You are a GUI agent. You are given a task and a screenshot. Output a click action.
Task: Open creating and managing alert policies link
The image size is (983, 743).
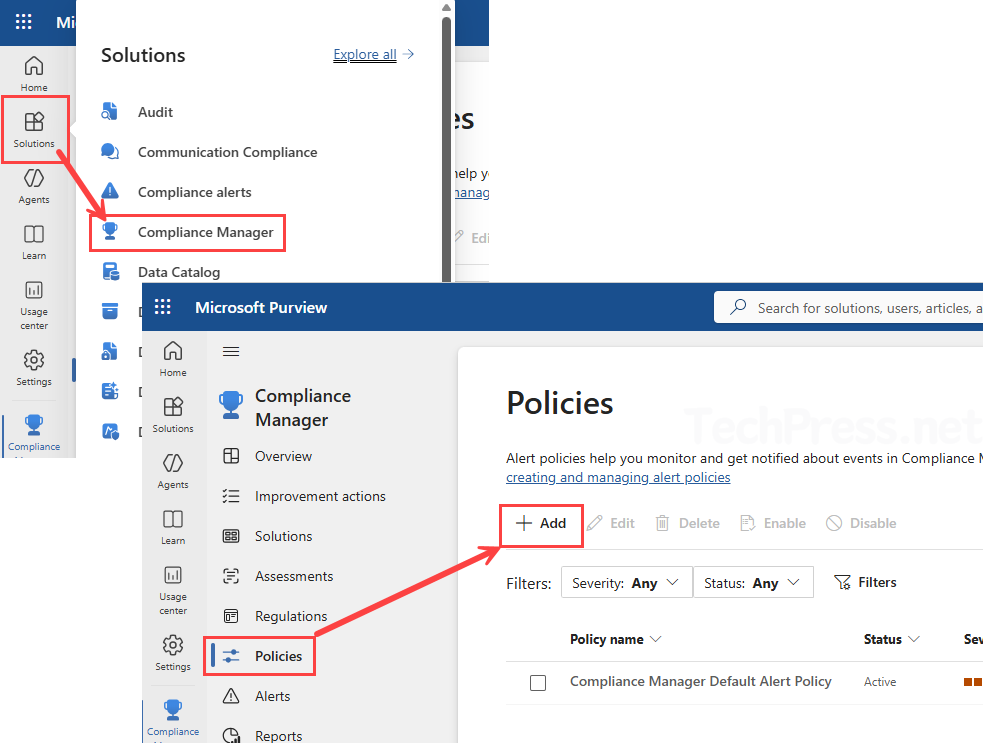pyautogui.click(x=618, y=478)
